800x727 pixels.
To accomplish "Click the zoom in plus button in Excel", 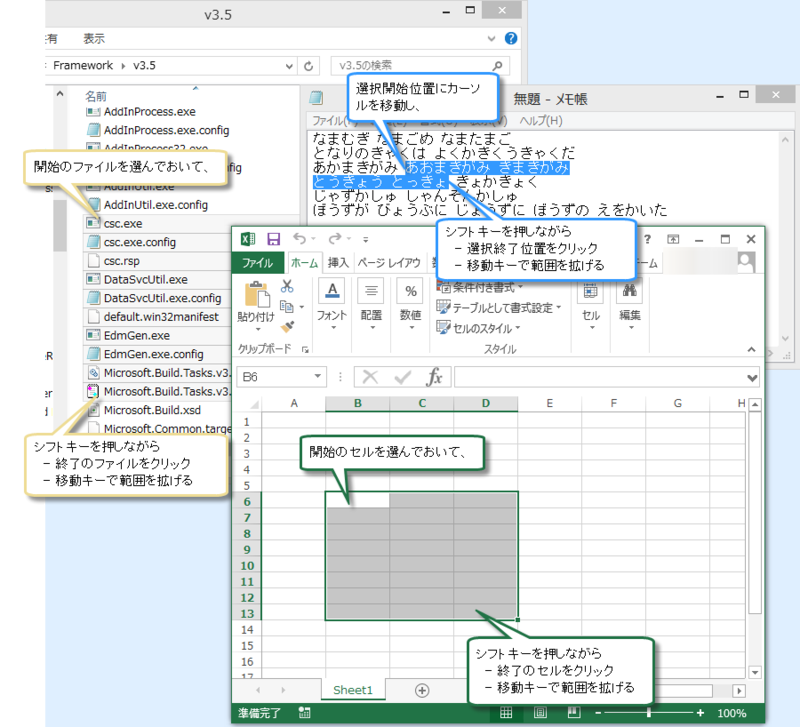I will [701, 713].
